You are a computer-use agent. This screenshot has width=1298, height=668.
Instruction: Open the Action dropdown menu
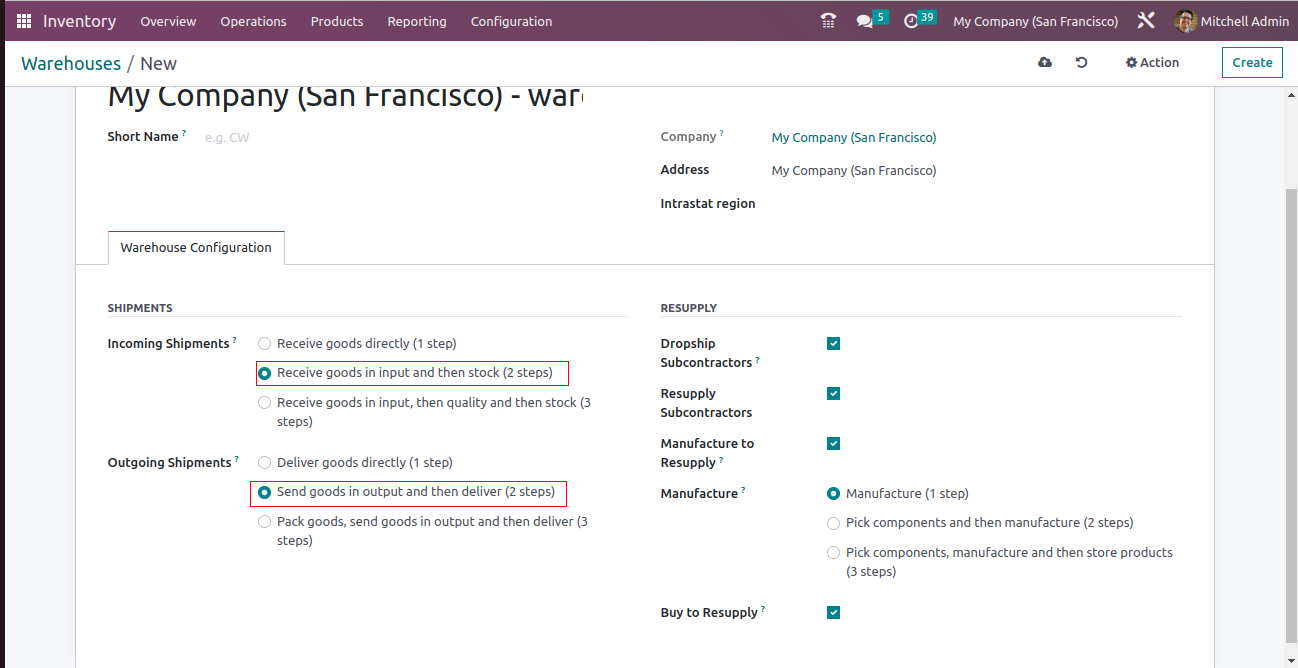(x=1152, y=62)
